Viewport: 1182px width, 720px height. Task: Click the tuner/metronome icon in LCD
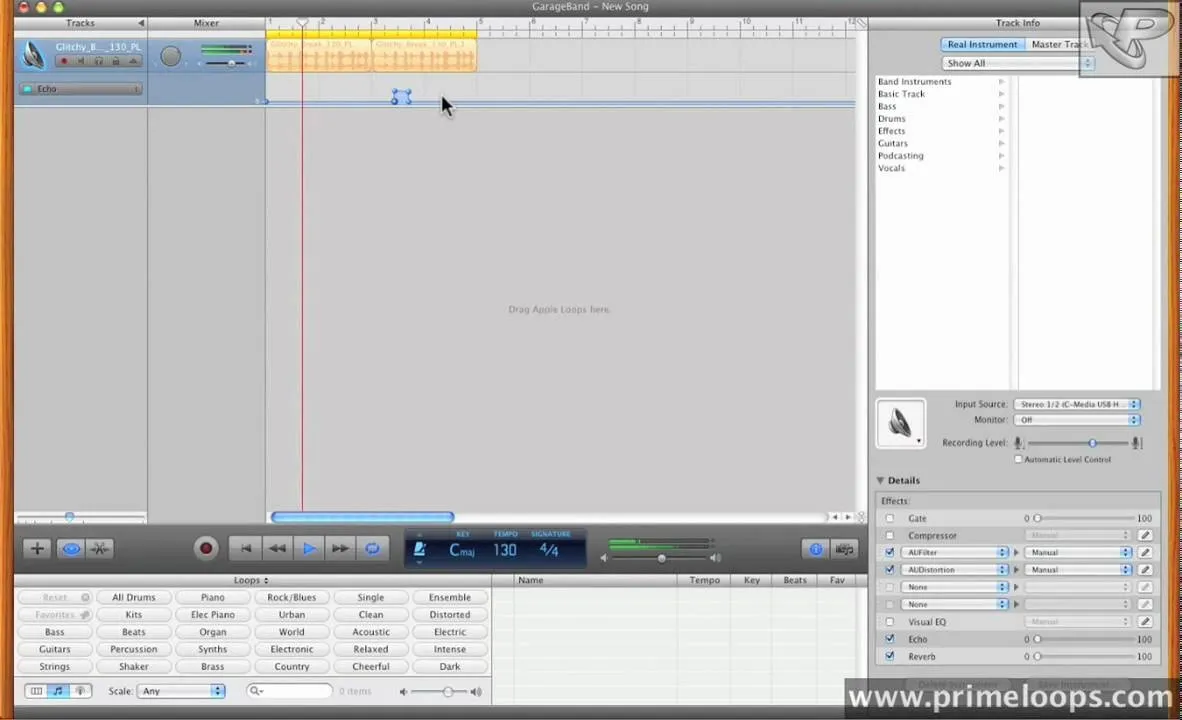(420, 550)
